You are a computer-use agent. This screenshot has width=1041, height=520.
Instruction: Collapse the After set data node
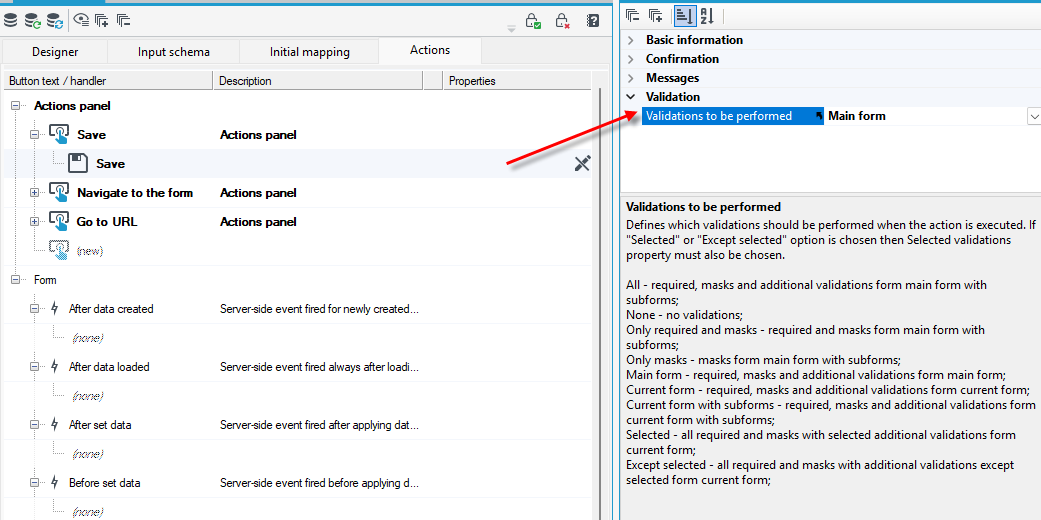[35, 424]
